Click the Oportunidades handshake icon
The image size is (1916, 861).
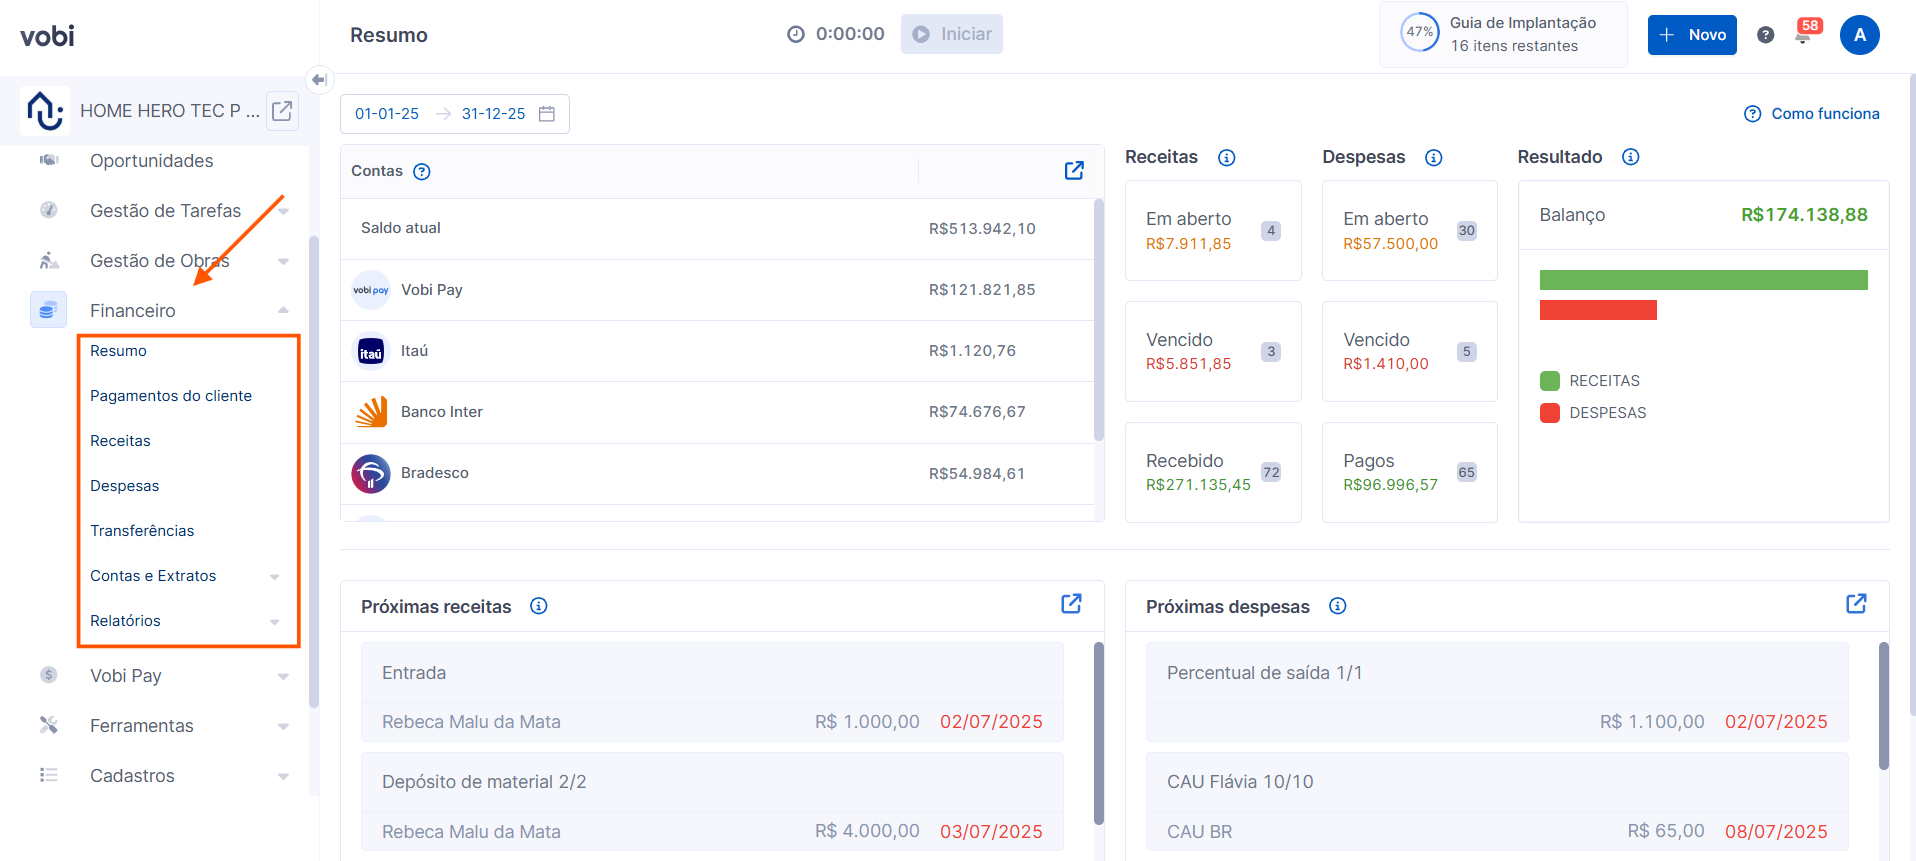coord(48,160)
